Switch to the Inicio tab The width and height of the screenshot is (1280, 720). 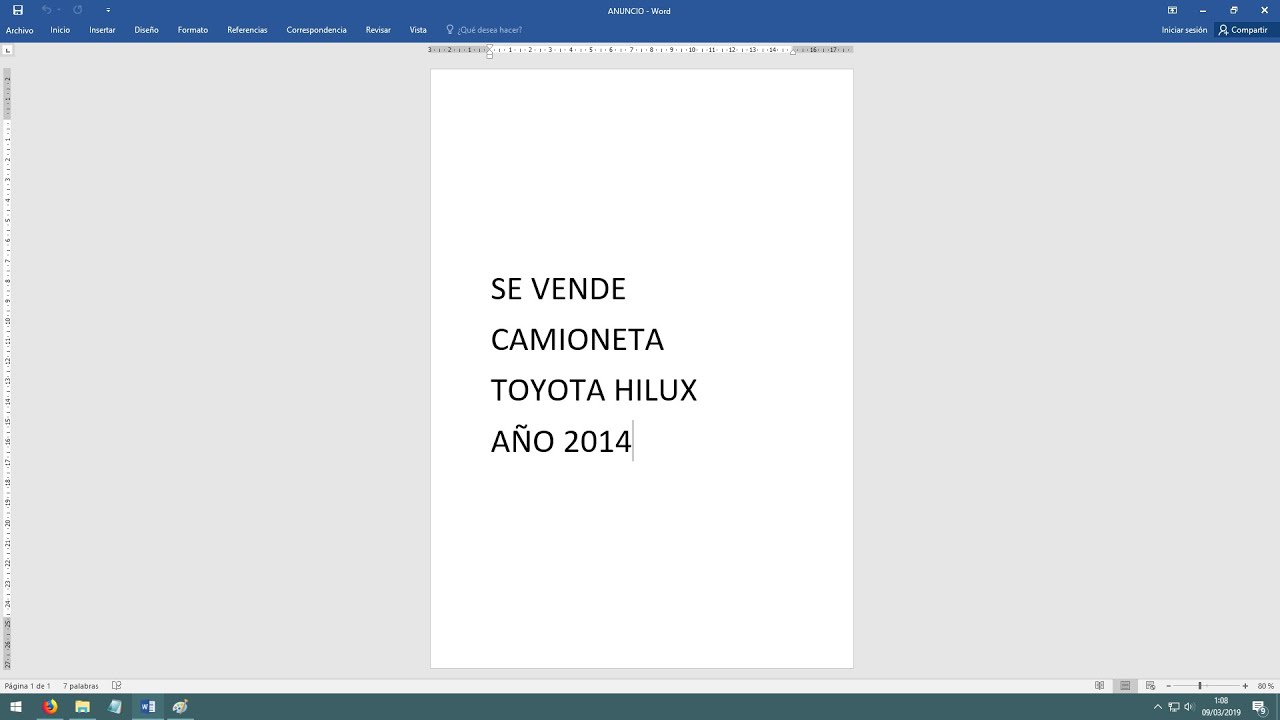pyautogui.click(x=60, y=30)
